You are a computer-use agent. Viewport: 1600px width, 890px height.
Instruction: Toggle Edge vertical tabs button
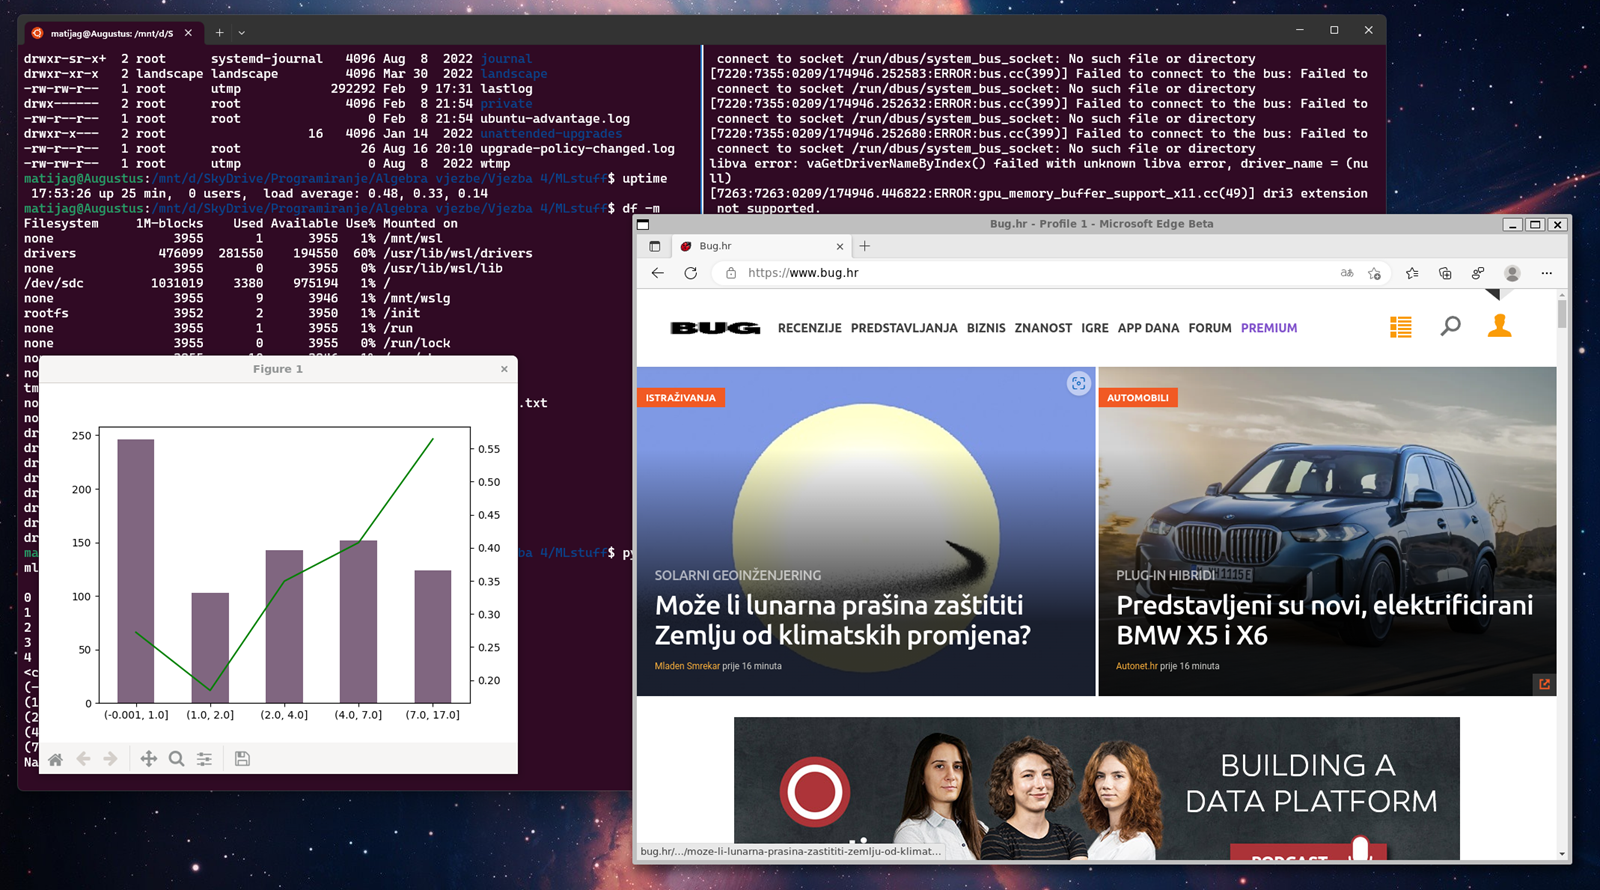pos(655,246)
